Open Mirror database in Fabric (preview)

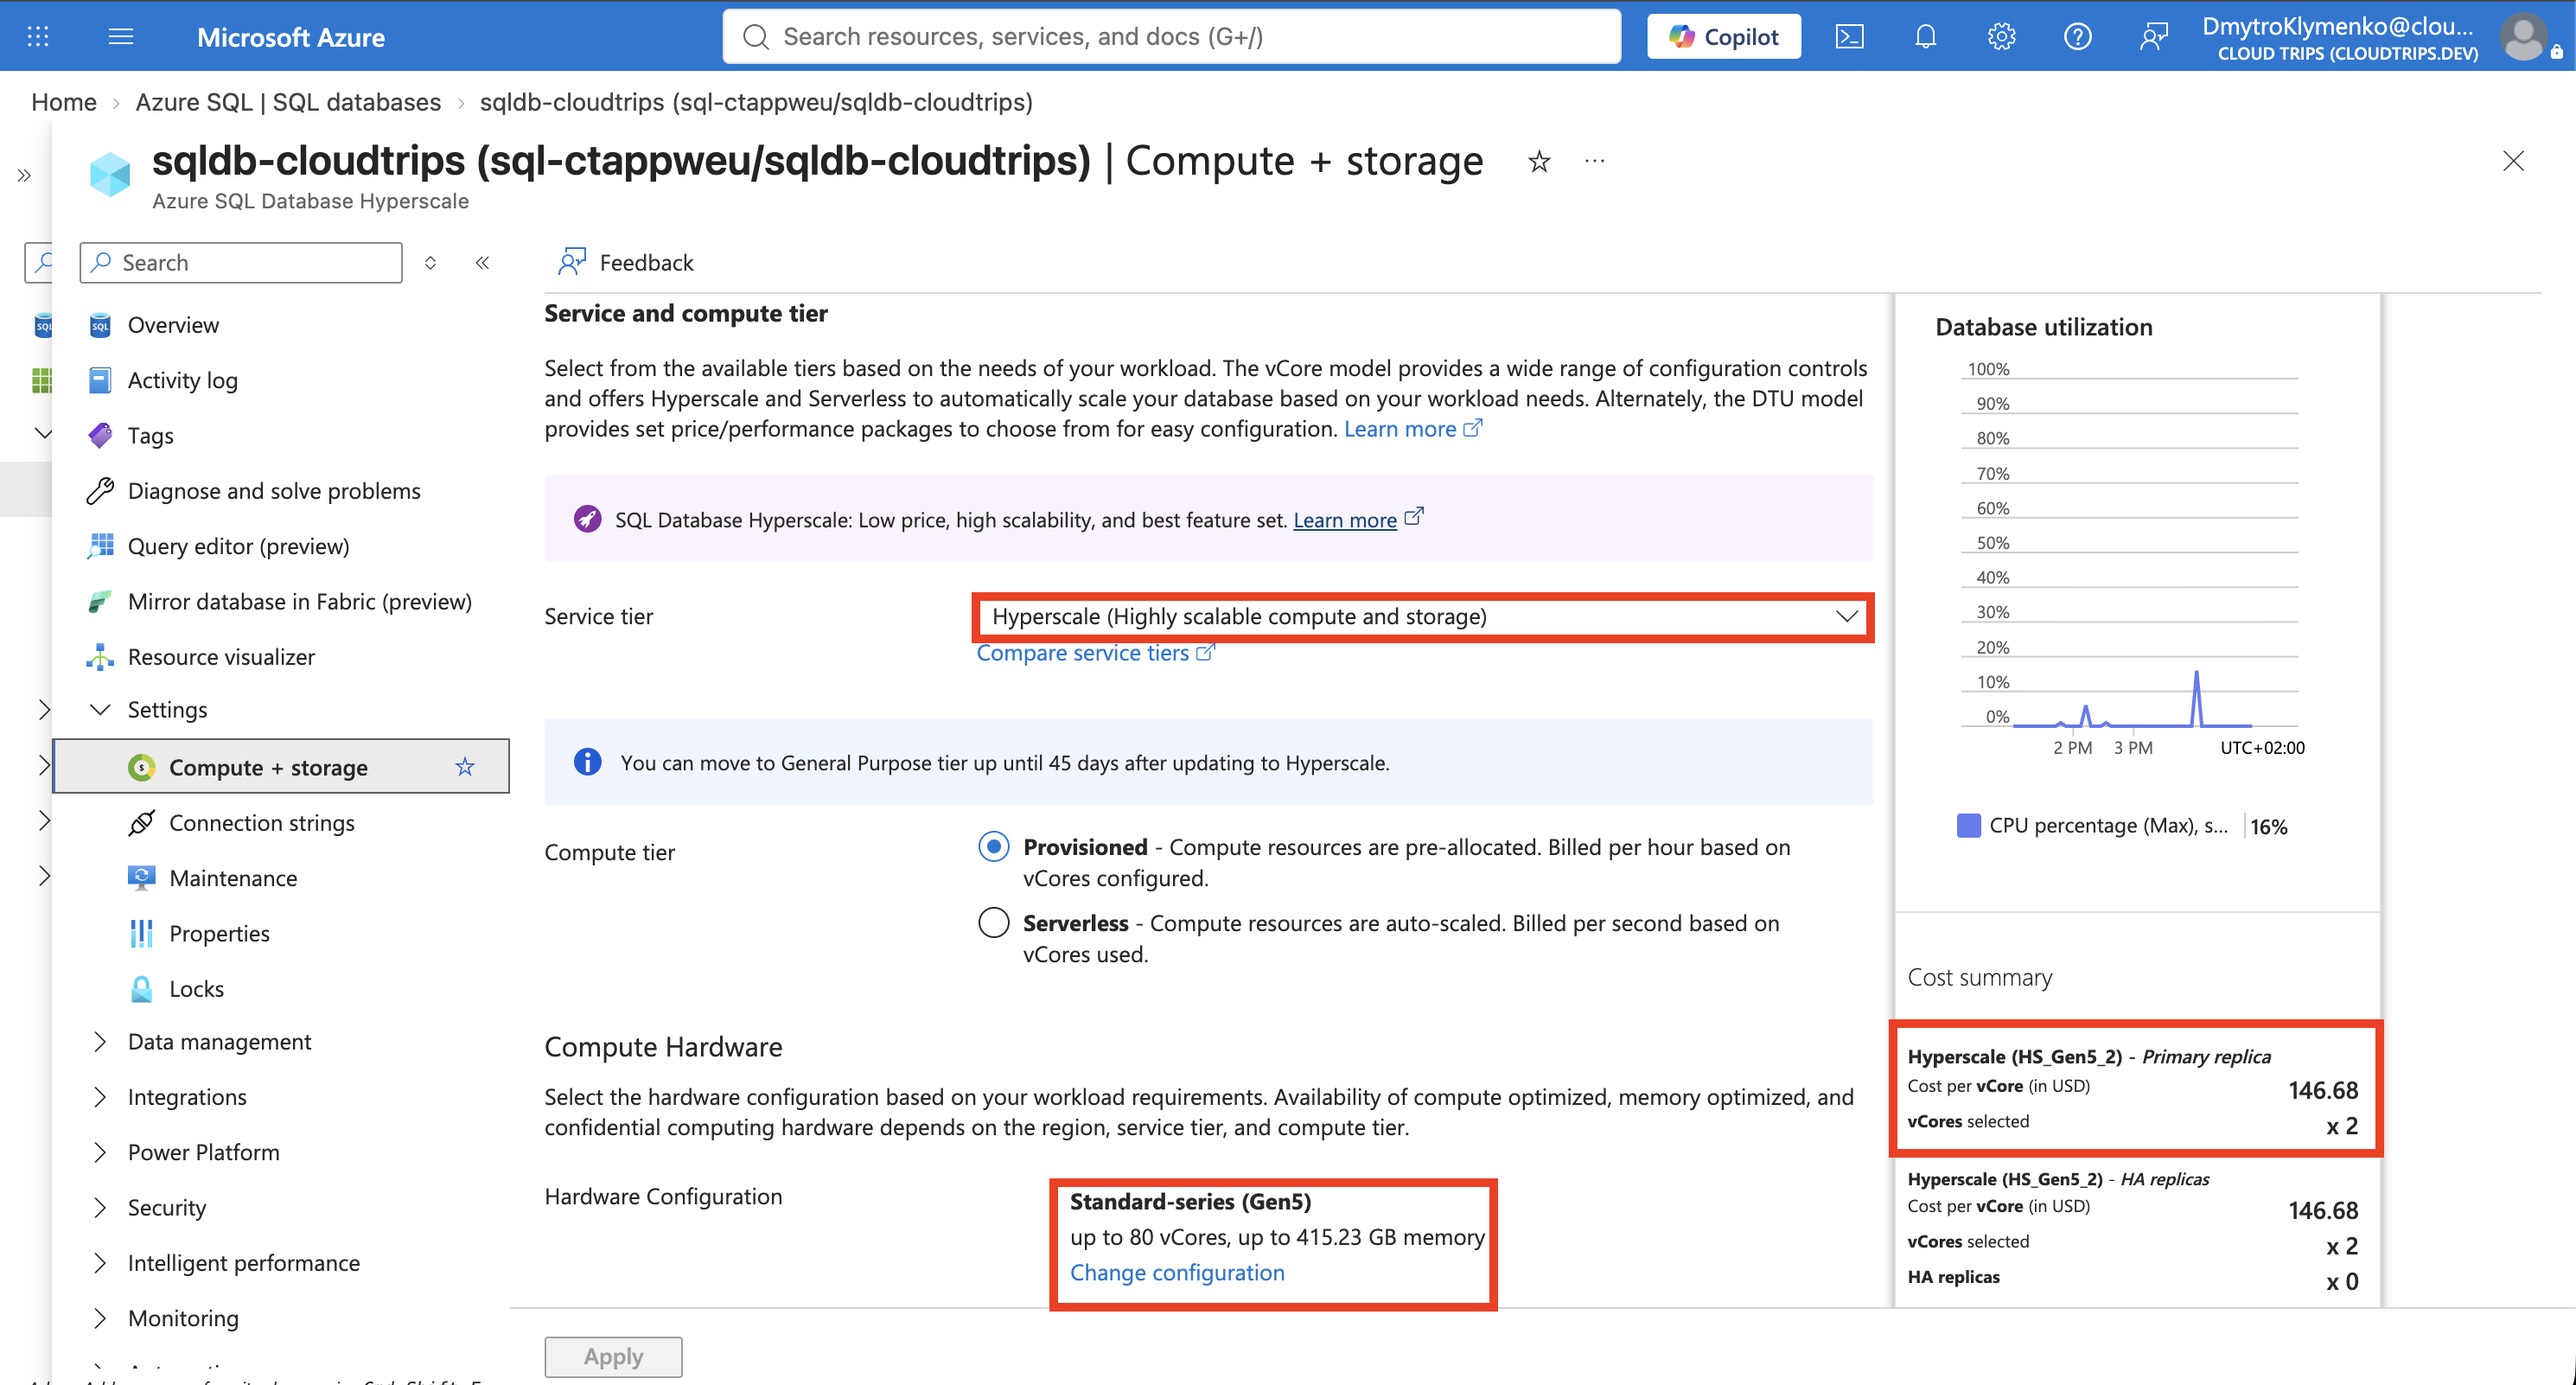pos(300,601)
